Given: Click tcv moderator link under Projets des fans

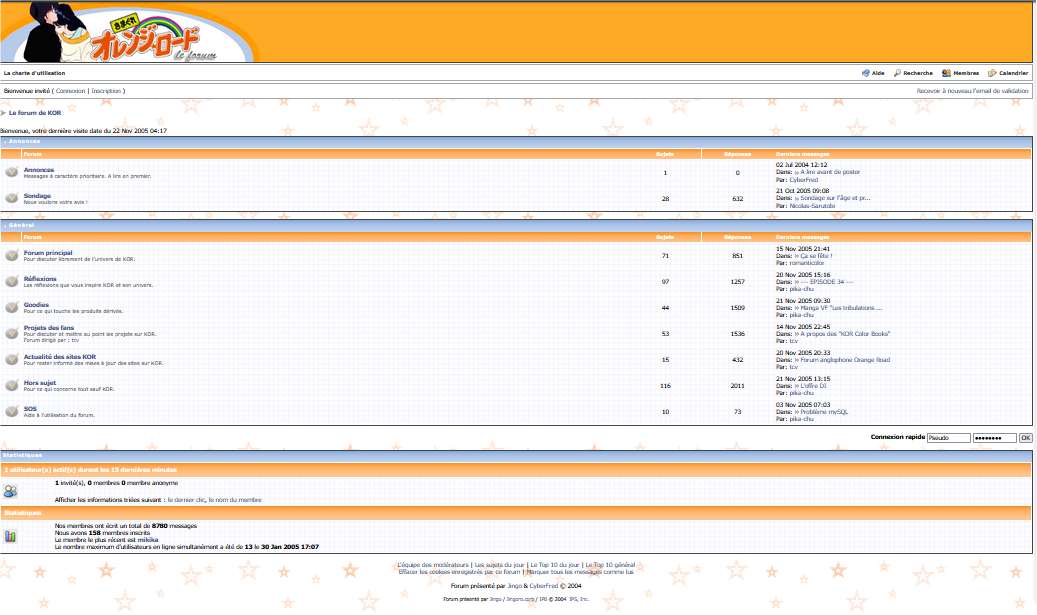Looking at the screenshot, I should point(75,341).
